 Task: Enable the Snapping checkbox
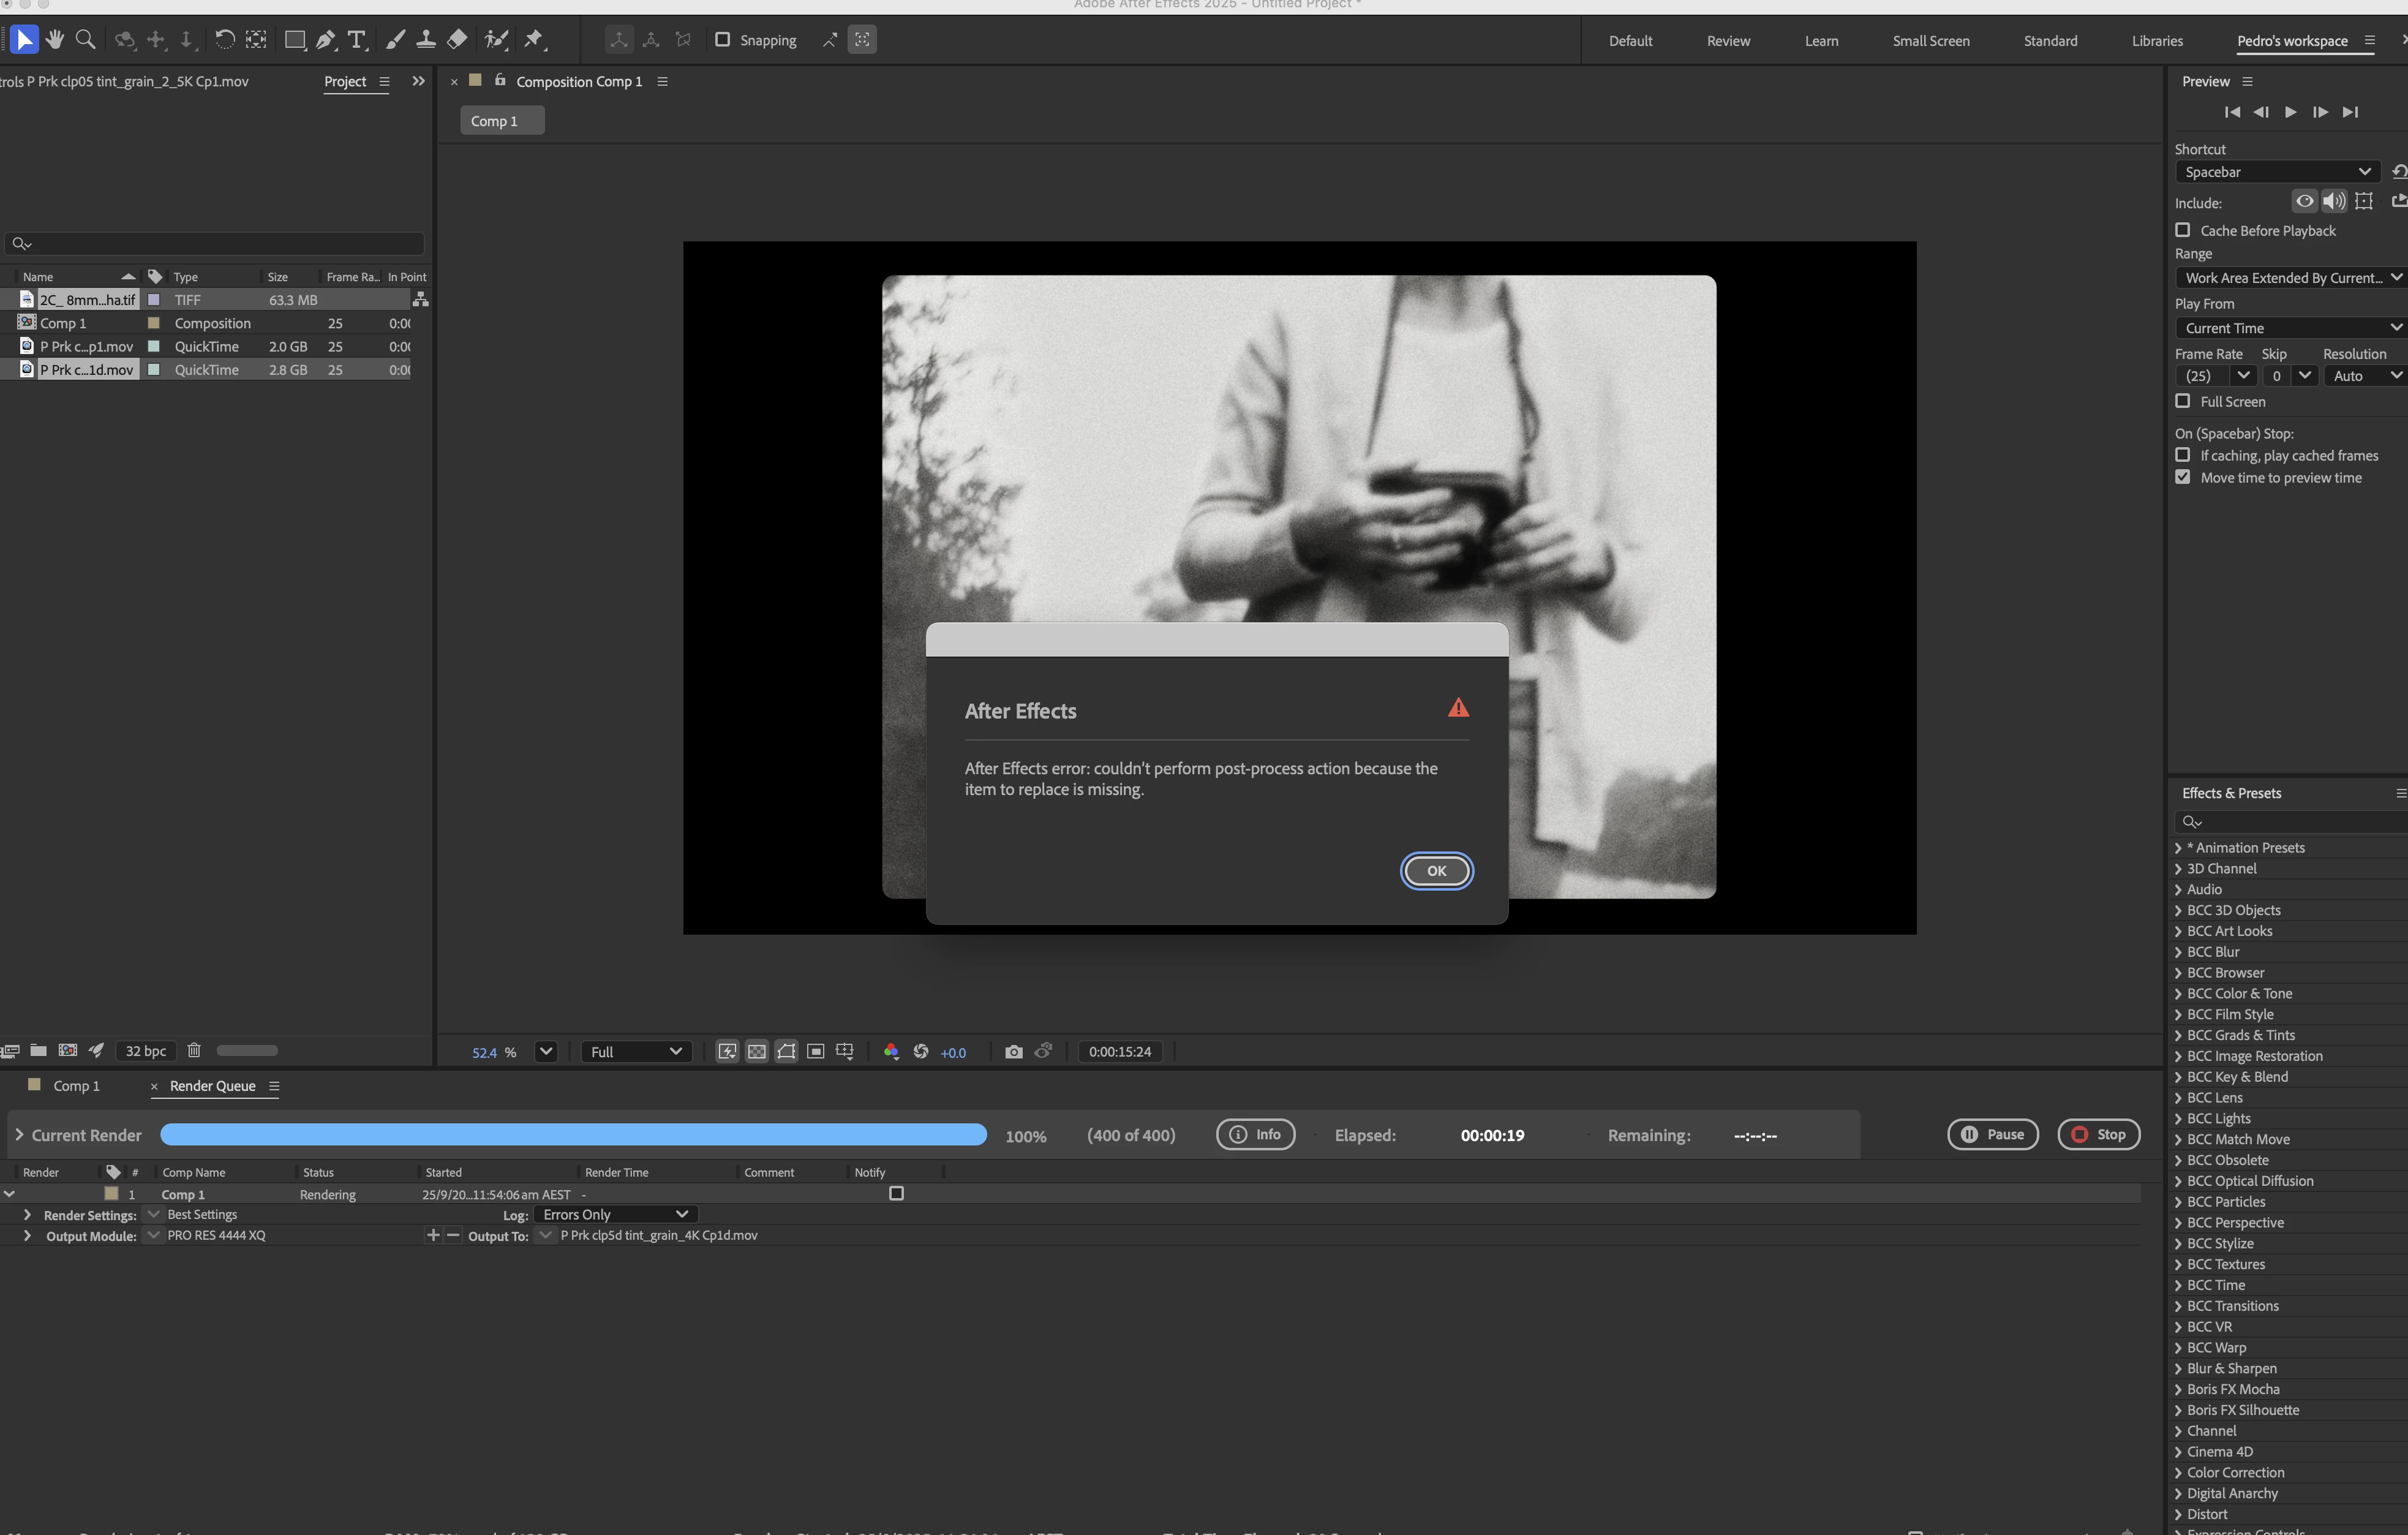click(x=723, y=39)
